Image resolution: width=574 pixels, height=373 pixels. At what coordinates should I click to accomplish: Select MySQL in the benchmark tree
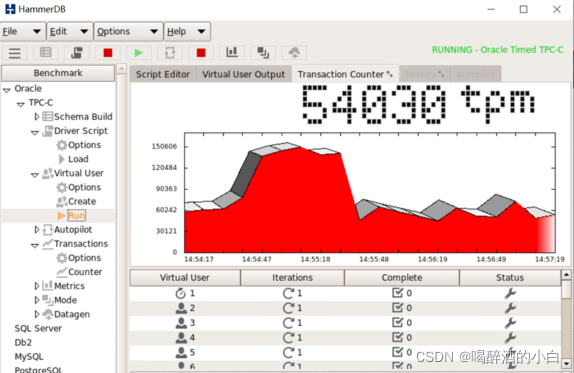(29, 357)
